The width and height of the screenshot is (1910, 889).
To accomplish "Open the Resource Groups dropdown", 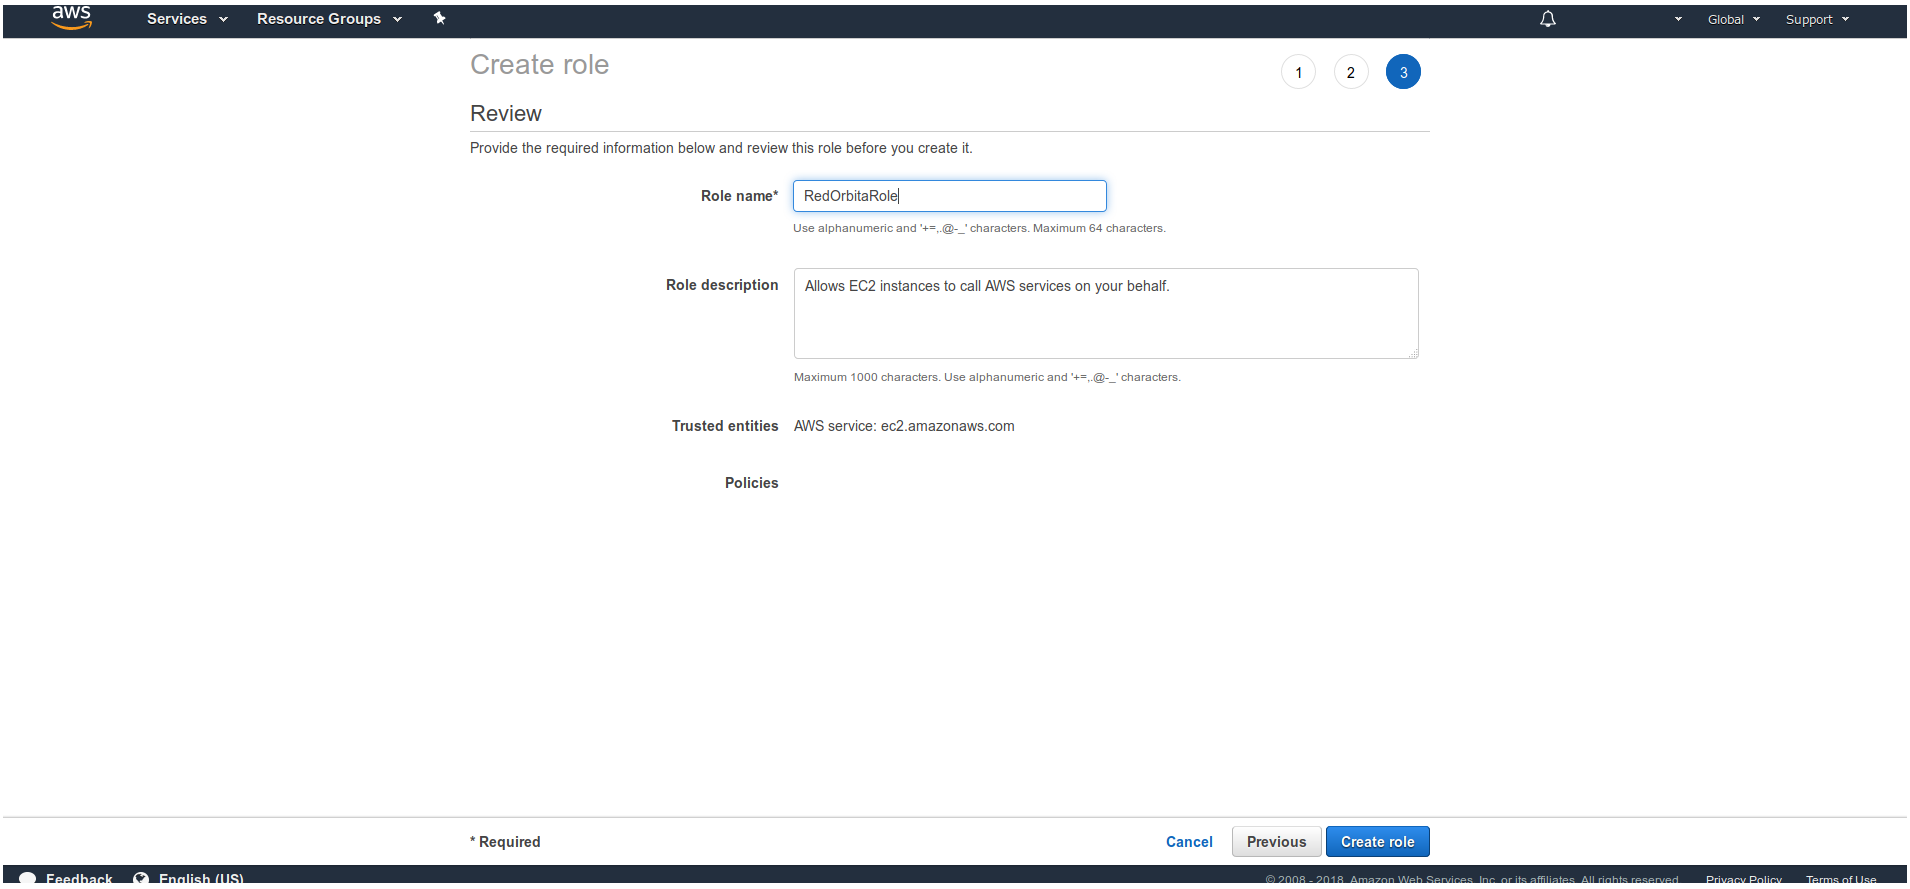I will coord(328,19).
